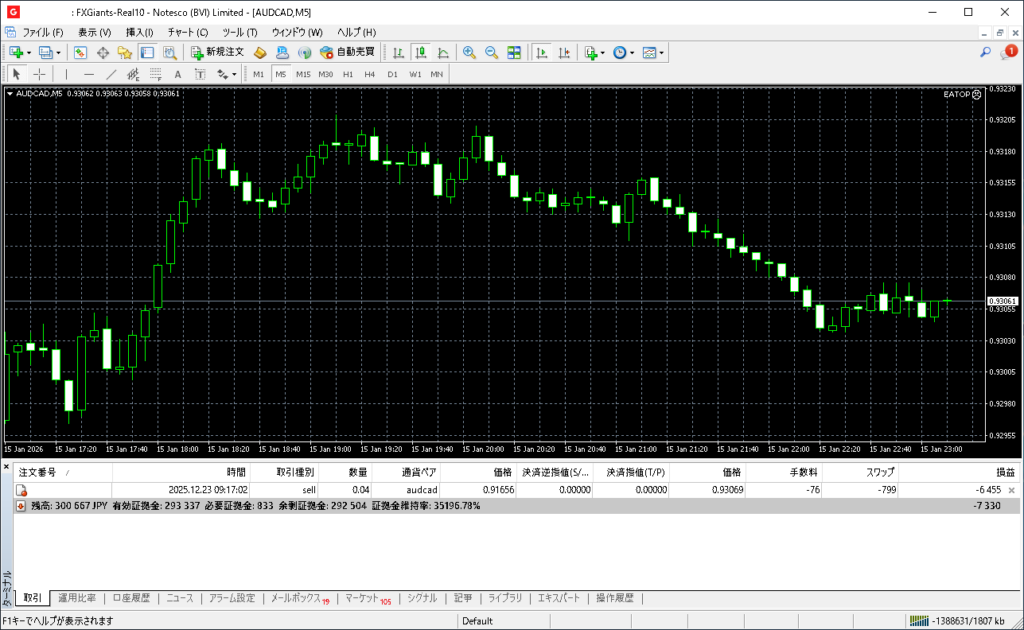Image resolution: width=1024 pixels, height=630 pixels.
Task: Click the zoom out magnifier icon
Action: 491,52
